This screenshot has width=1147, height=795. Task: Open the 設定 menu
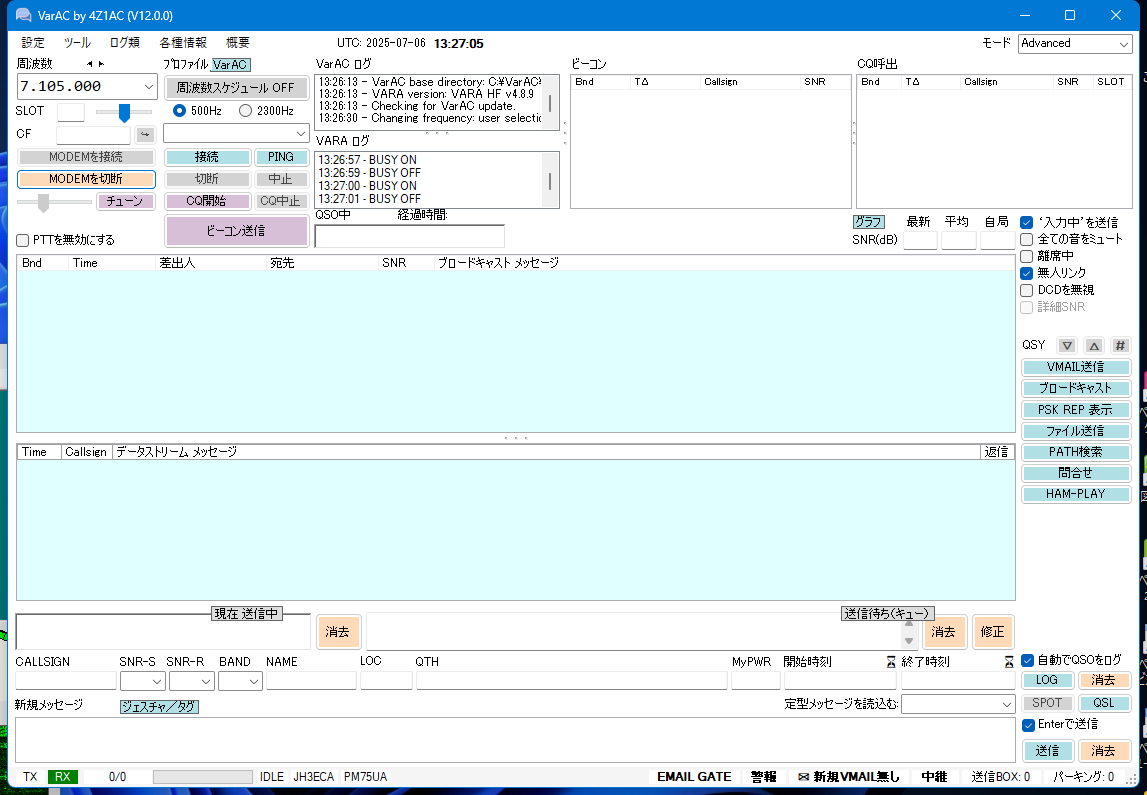(x=33, y=43)
